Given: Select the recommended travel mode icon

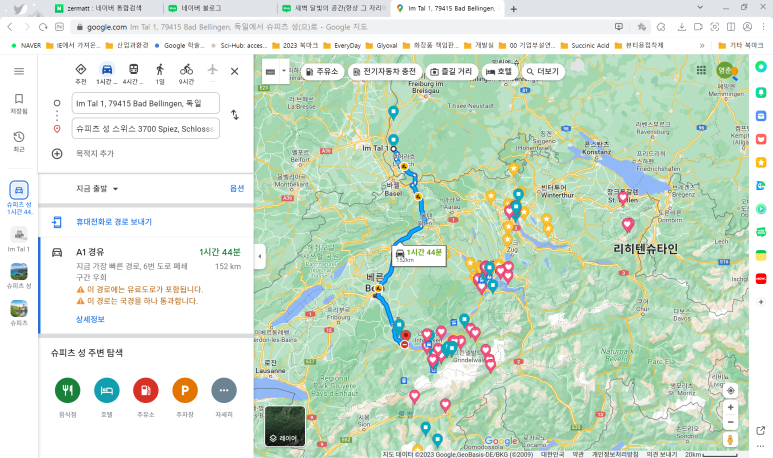Looking at the screenshot, I should pos(81,73).
